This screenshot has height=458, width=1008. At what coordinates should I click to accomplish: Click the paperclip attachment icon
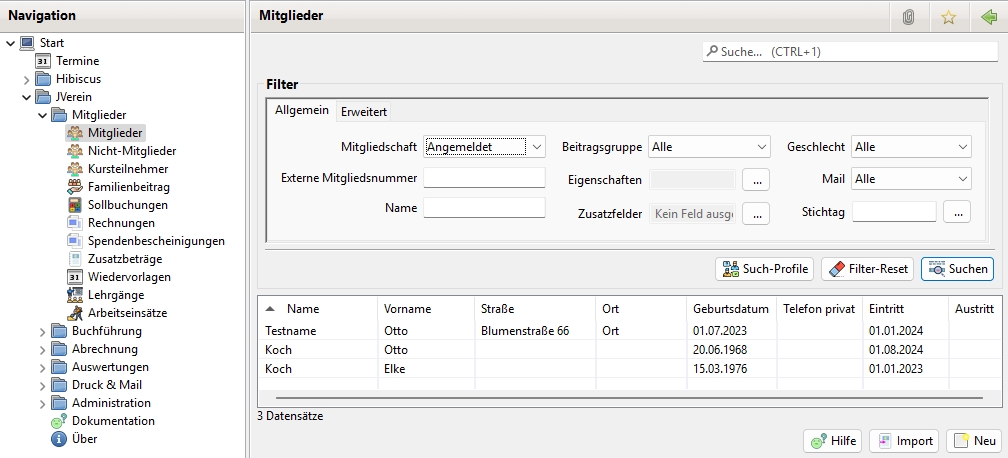click(908, 16)
